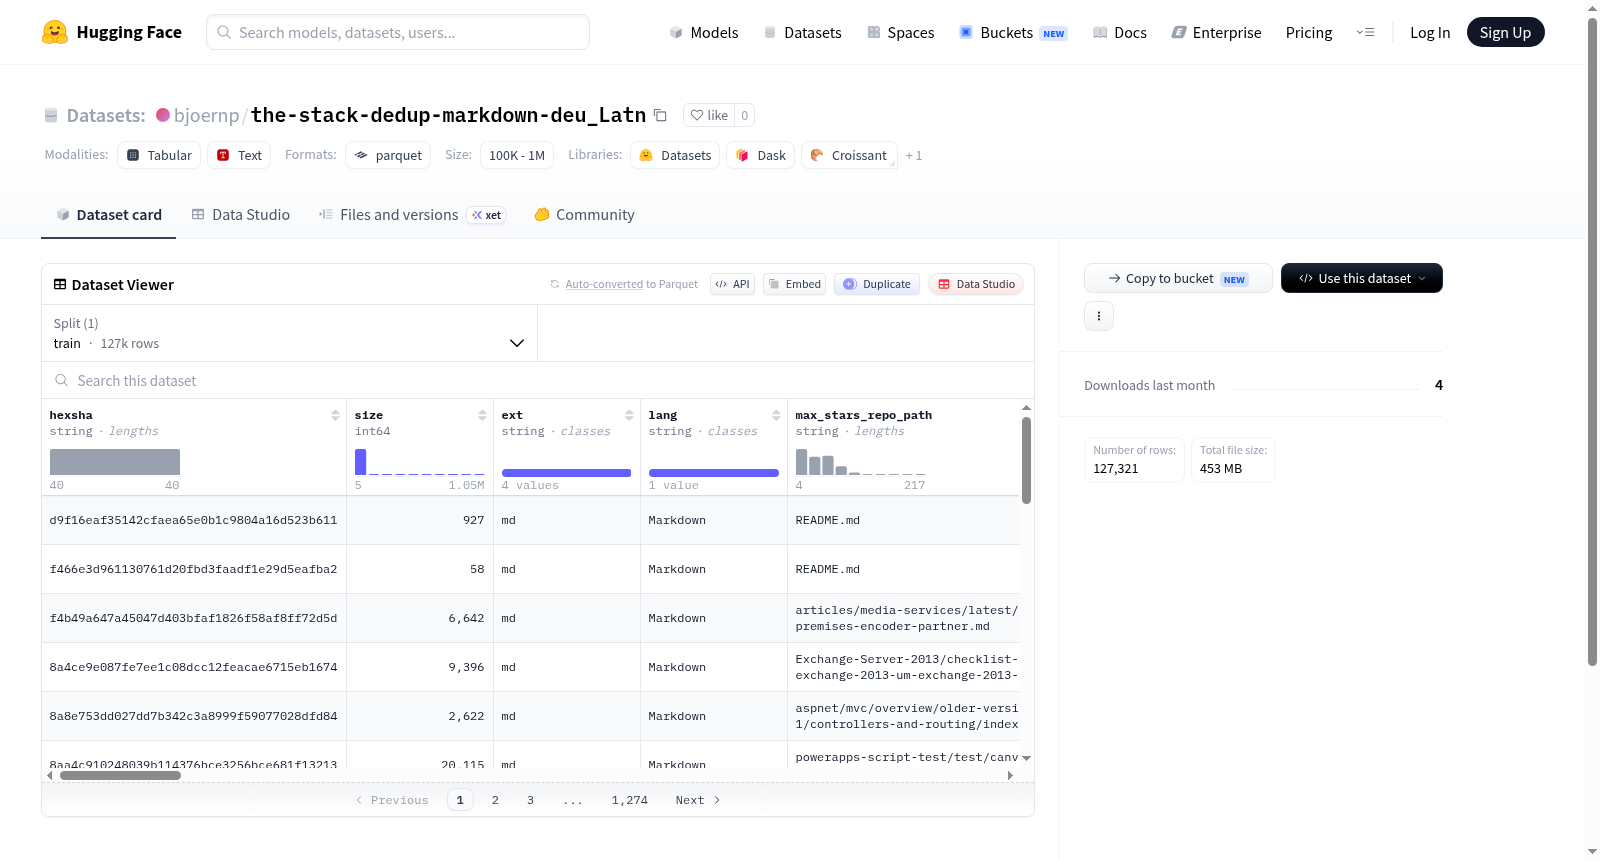This screenshot has height=861, width=1600.
Task: Open the Enterprise menu item
Action: (1216, 32)
